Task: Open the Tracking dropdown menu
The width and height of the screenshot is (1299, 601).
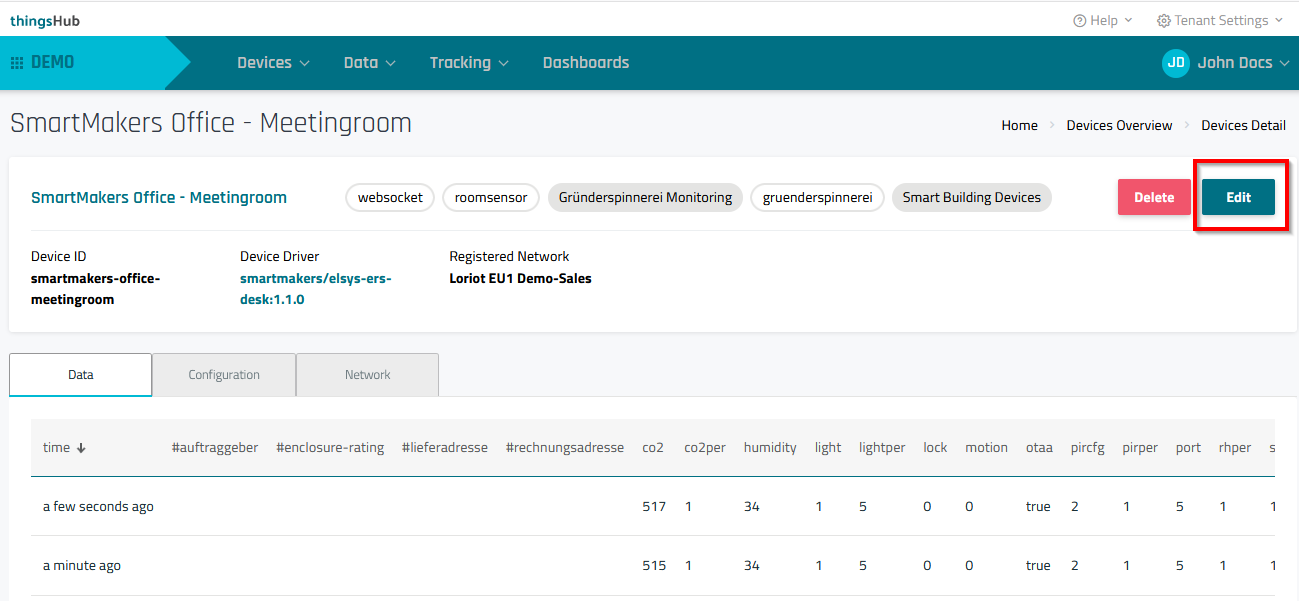Action: point(469,63)
